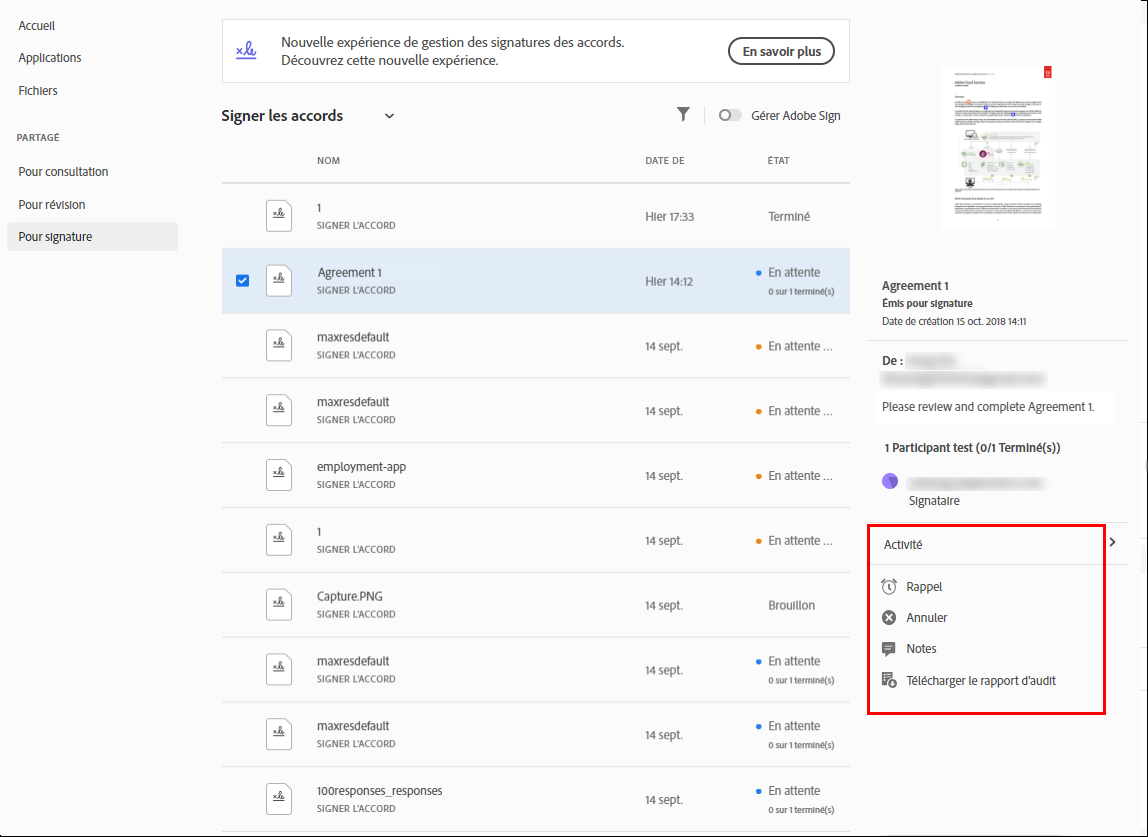Open Pour consultation in the sidebar
Viewport: 1148px width, 837px height.
click(63, 172)
